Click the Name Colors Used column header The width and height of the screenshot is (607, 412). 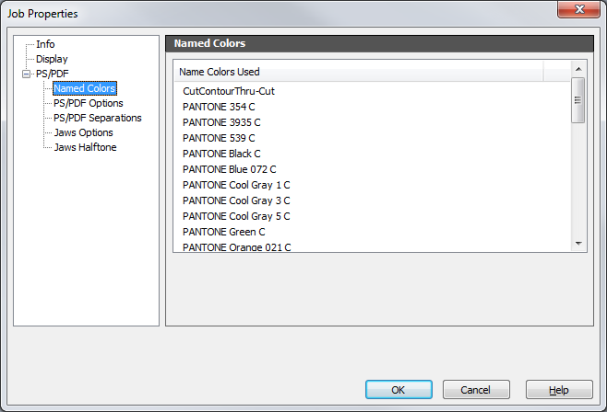[359, 72]
